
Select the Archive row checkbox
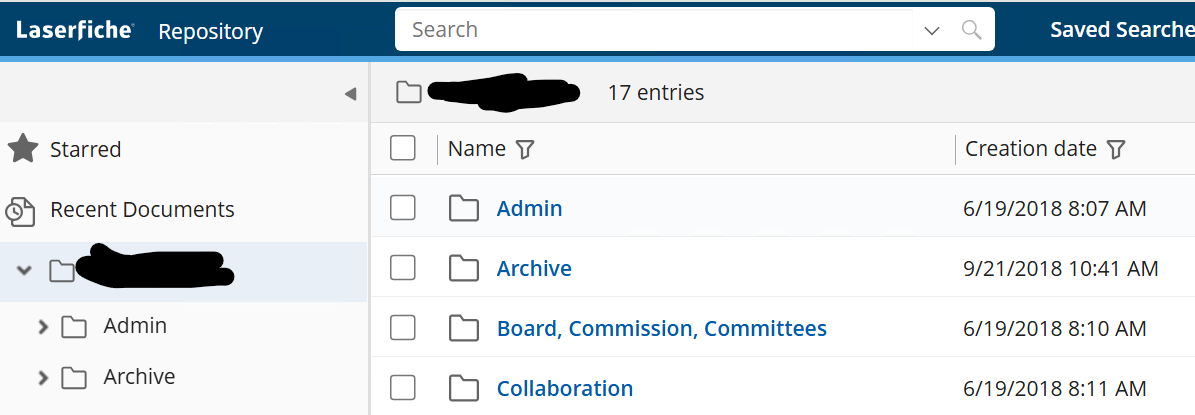click(403, 269)
